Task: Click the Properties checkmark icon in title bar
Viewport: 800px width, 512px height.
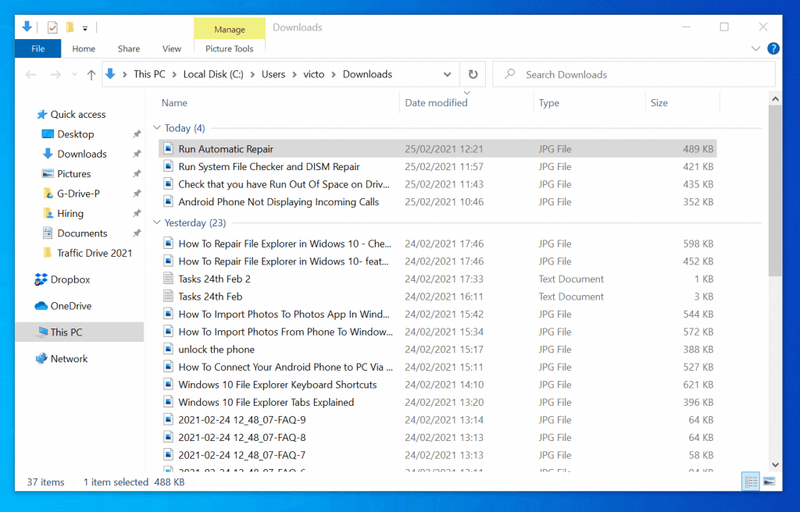Action: [52, 27]
